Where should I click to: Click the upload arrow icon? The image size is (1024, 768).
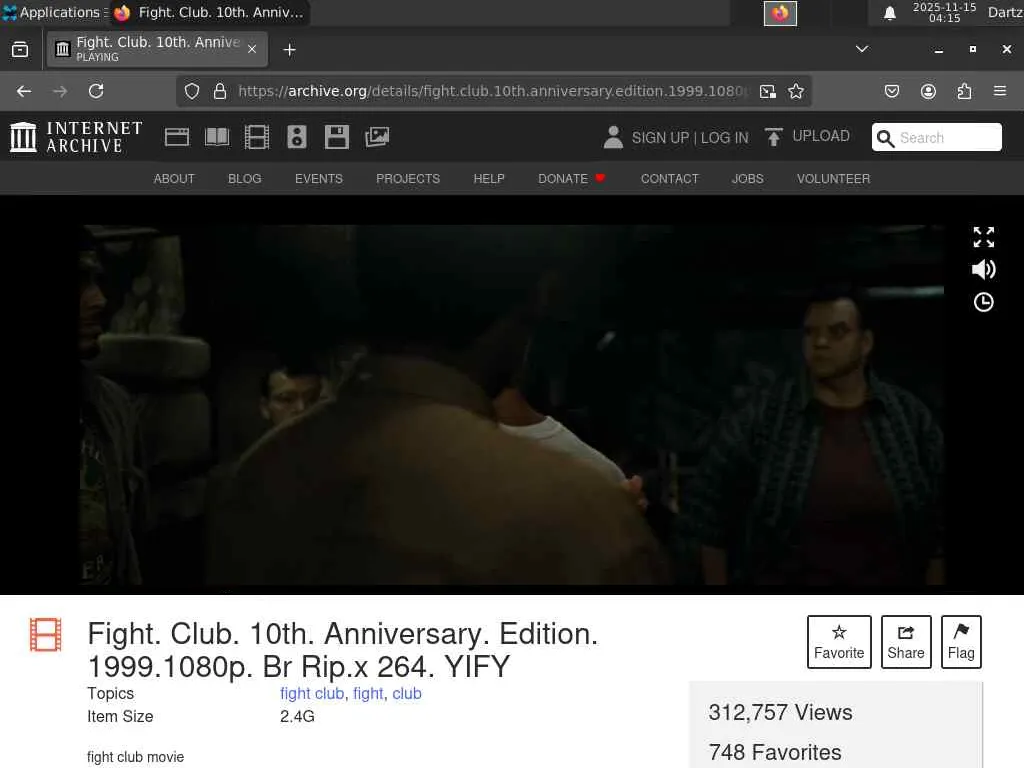click(773, 137)
